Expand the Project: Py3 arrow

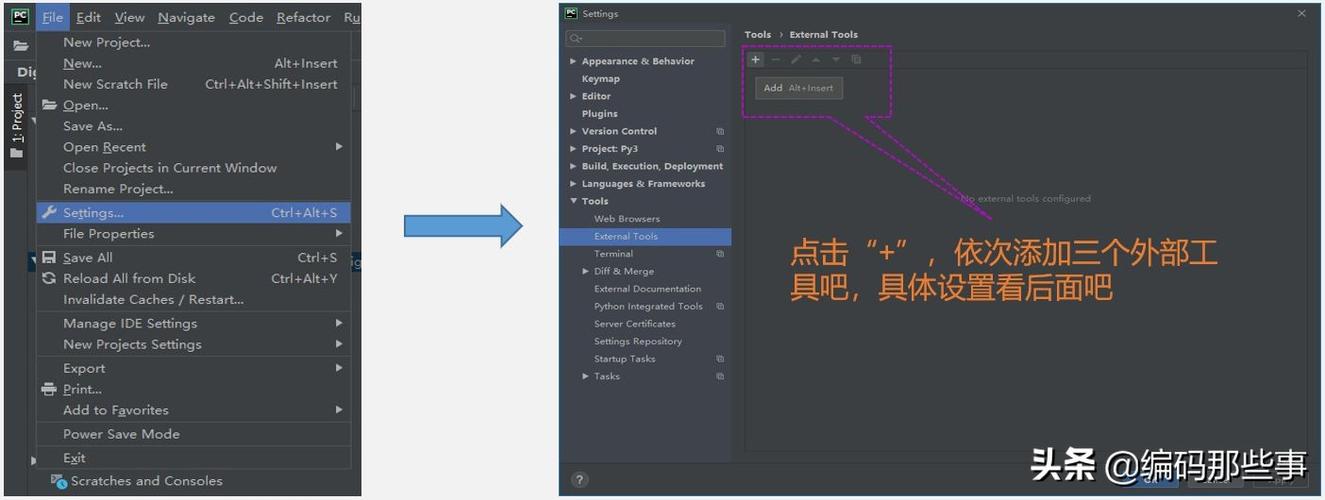[x=573, y=149]
